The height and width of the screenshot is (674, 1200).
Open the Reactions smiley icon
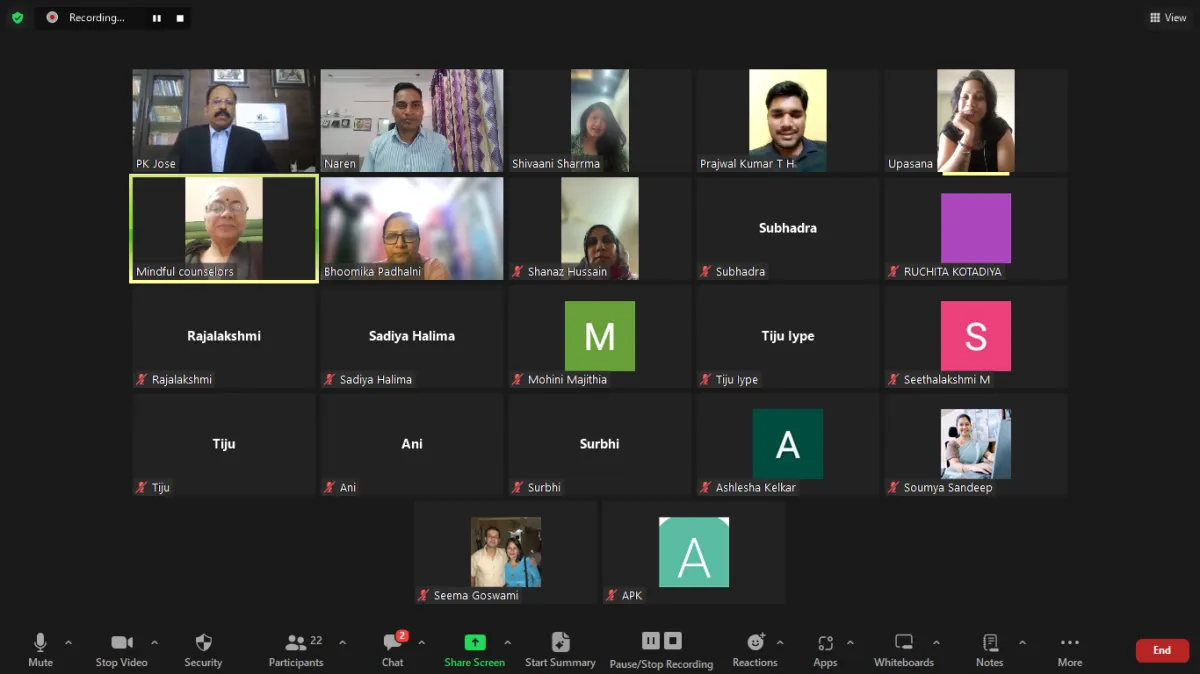755,642
